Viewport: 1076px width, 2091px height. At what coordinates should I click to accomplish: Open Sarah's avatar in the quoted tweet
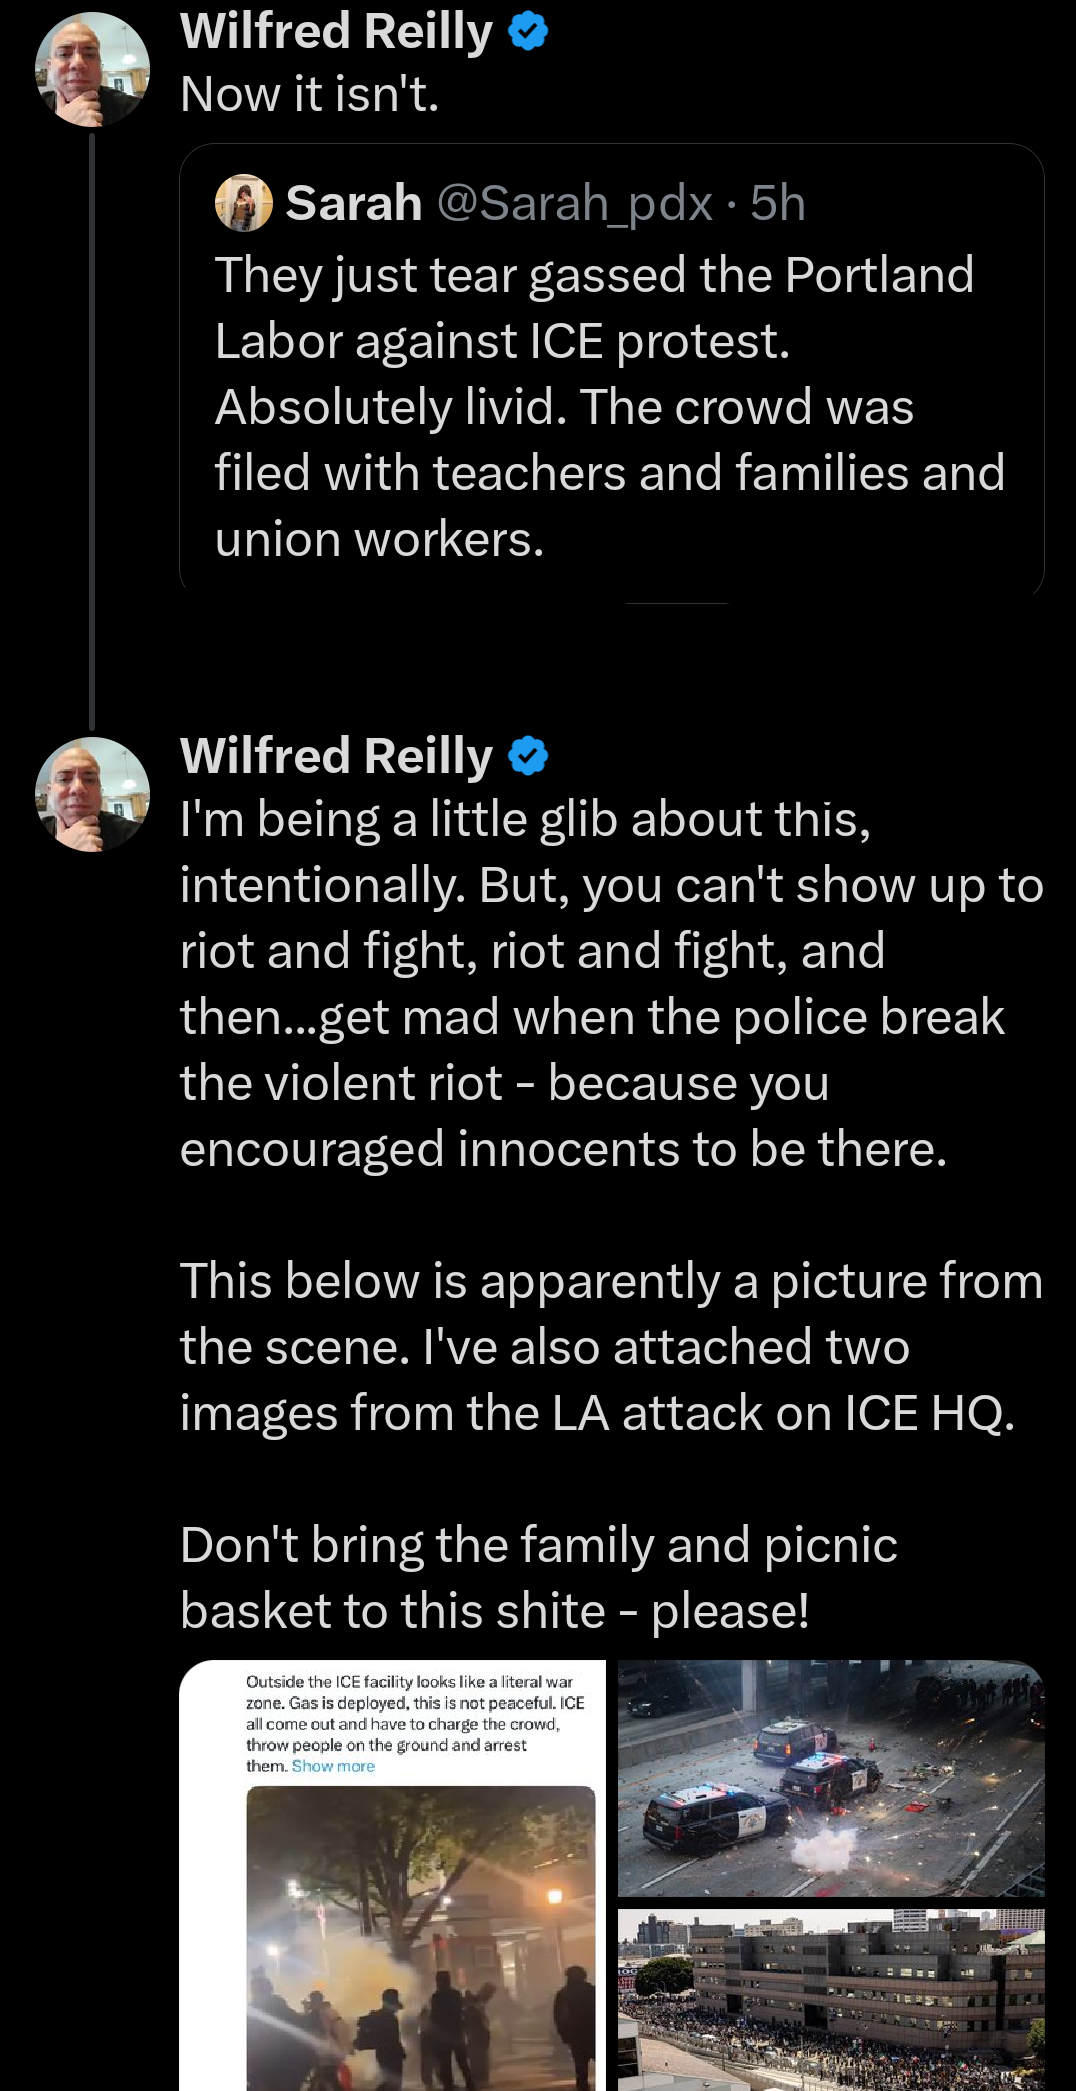(244, 202)
